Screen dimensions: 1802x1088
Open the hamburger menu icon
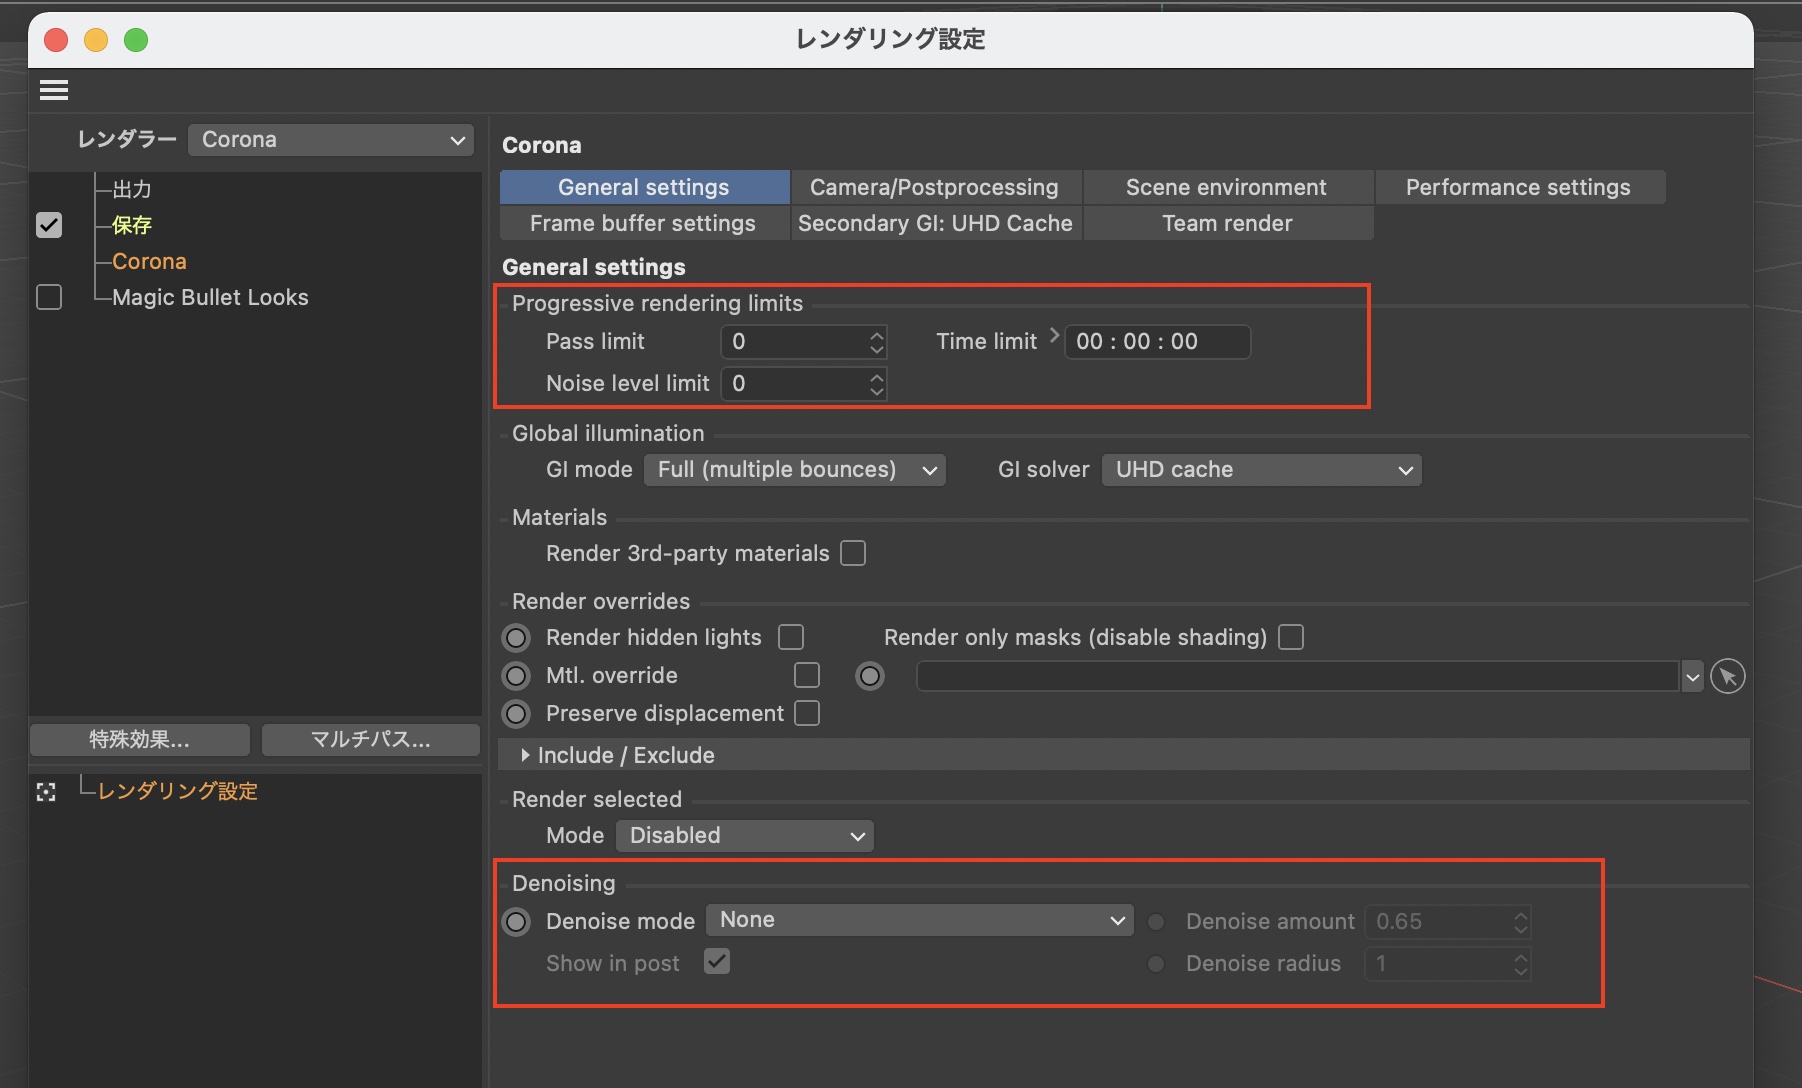tap(54, 91)
